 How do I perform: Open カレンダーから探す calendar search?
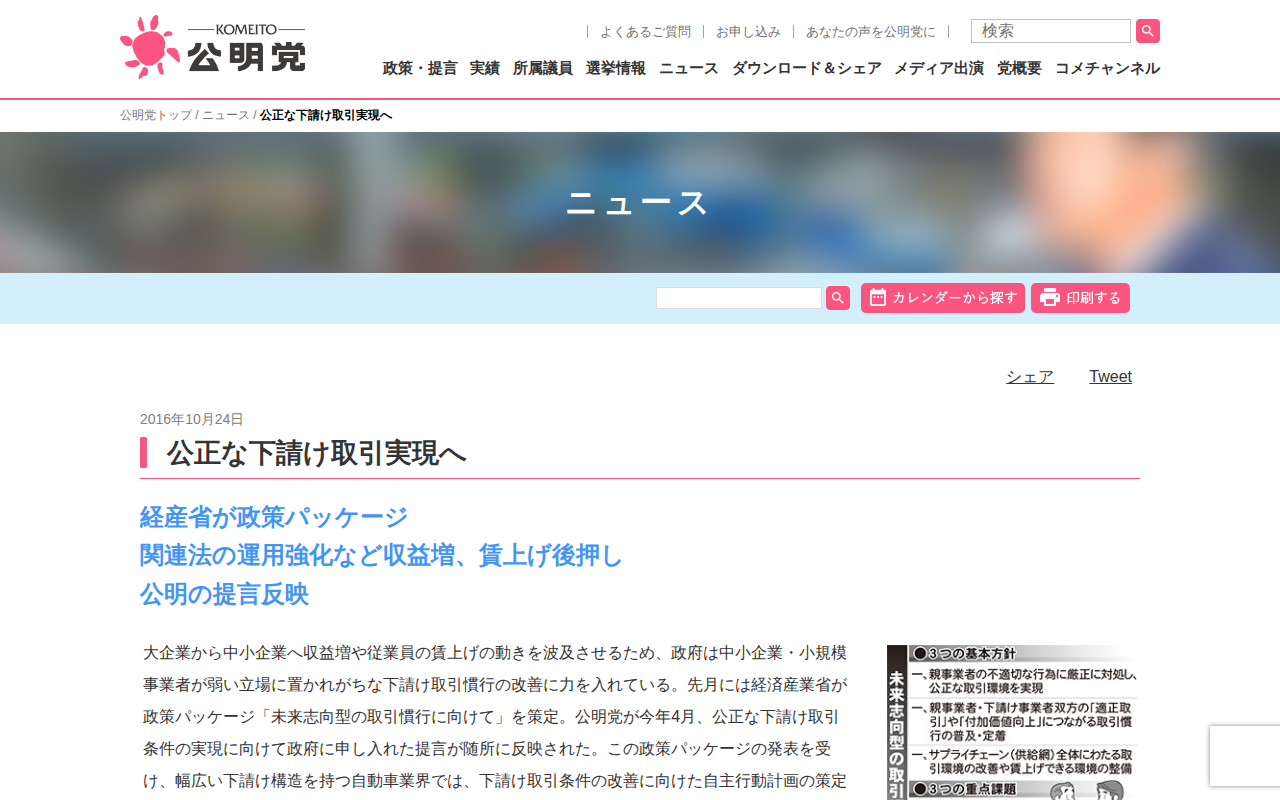coord(943,298)
